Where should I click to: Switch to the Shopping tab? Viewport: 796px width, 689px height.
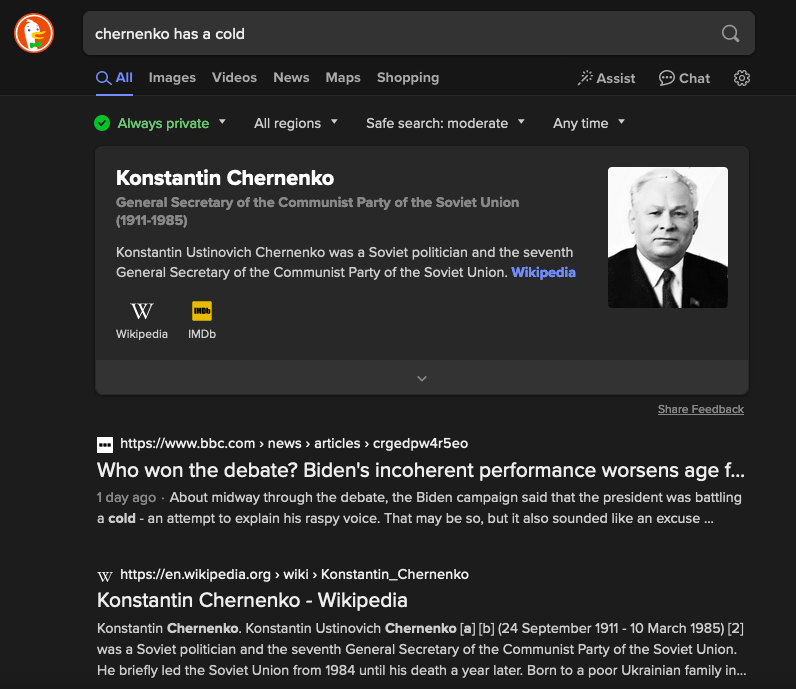coord(408,78)
